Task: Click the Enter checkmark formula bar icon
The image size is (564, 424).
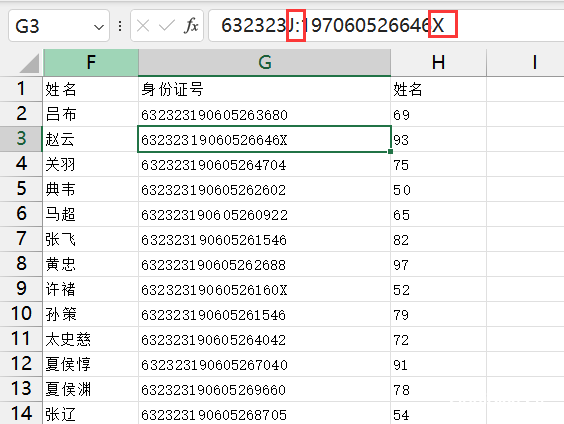Action: (167, 26)
